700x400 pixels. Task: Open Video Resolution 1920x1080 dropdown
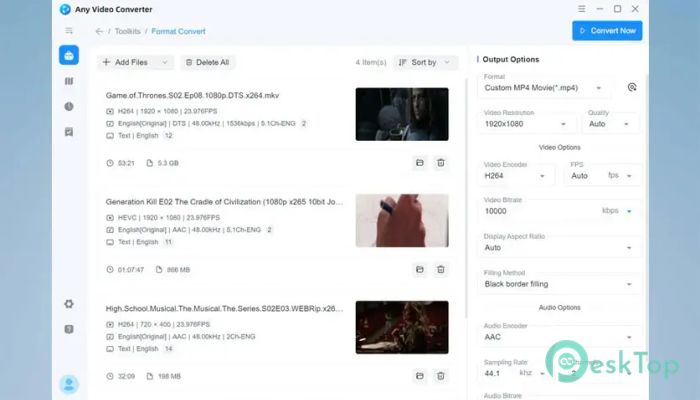[525, 124]
